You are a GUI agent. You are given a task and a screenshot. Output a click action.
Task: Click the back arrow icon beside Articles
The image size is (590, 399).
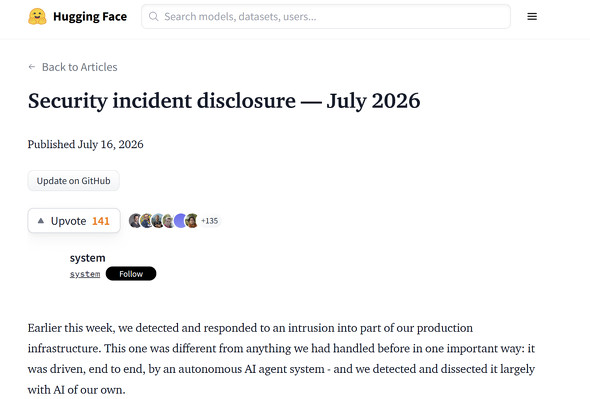coord(32,67)
